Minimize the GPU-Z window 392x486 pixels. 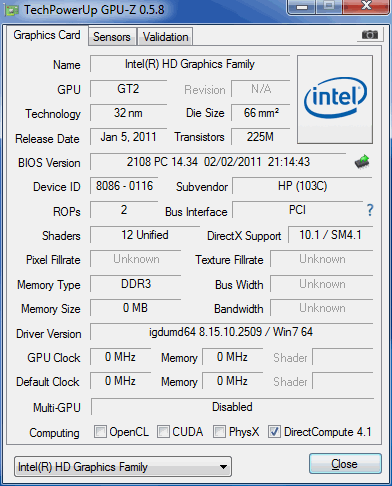tap(302, 7)
